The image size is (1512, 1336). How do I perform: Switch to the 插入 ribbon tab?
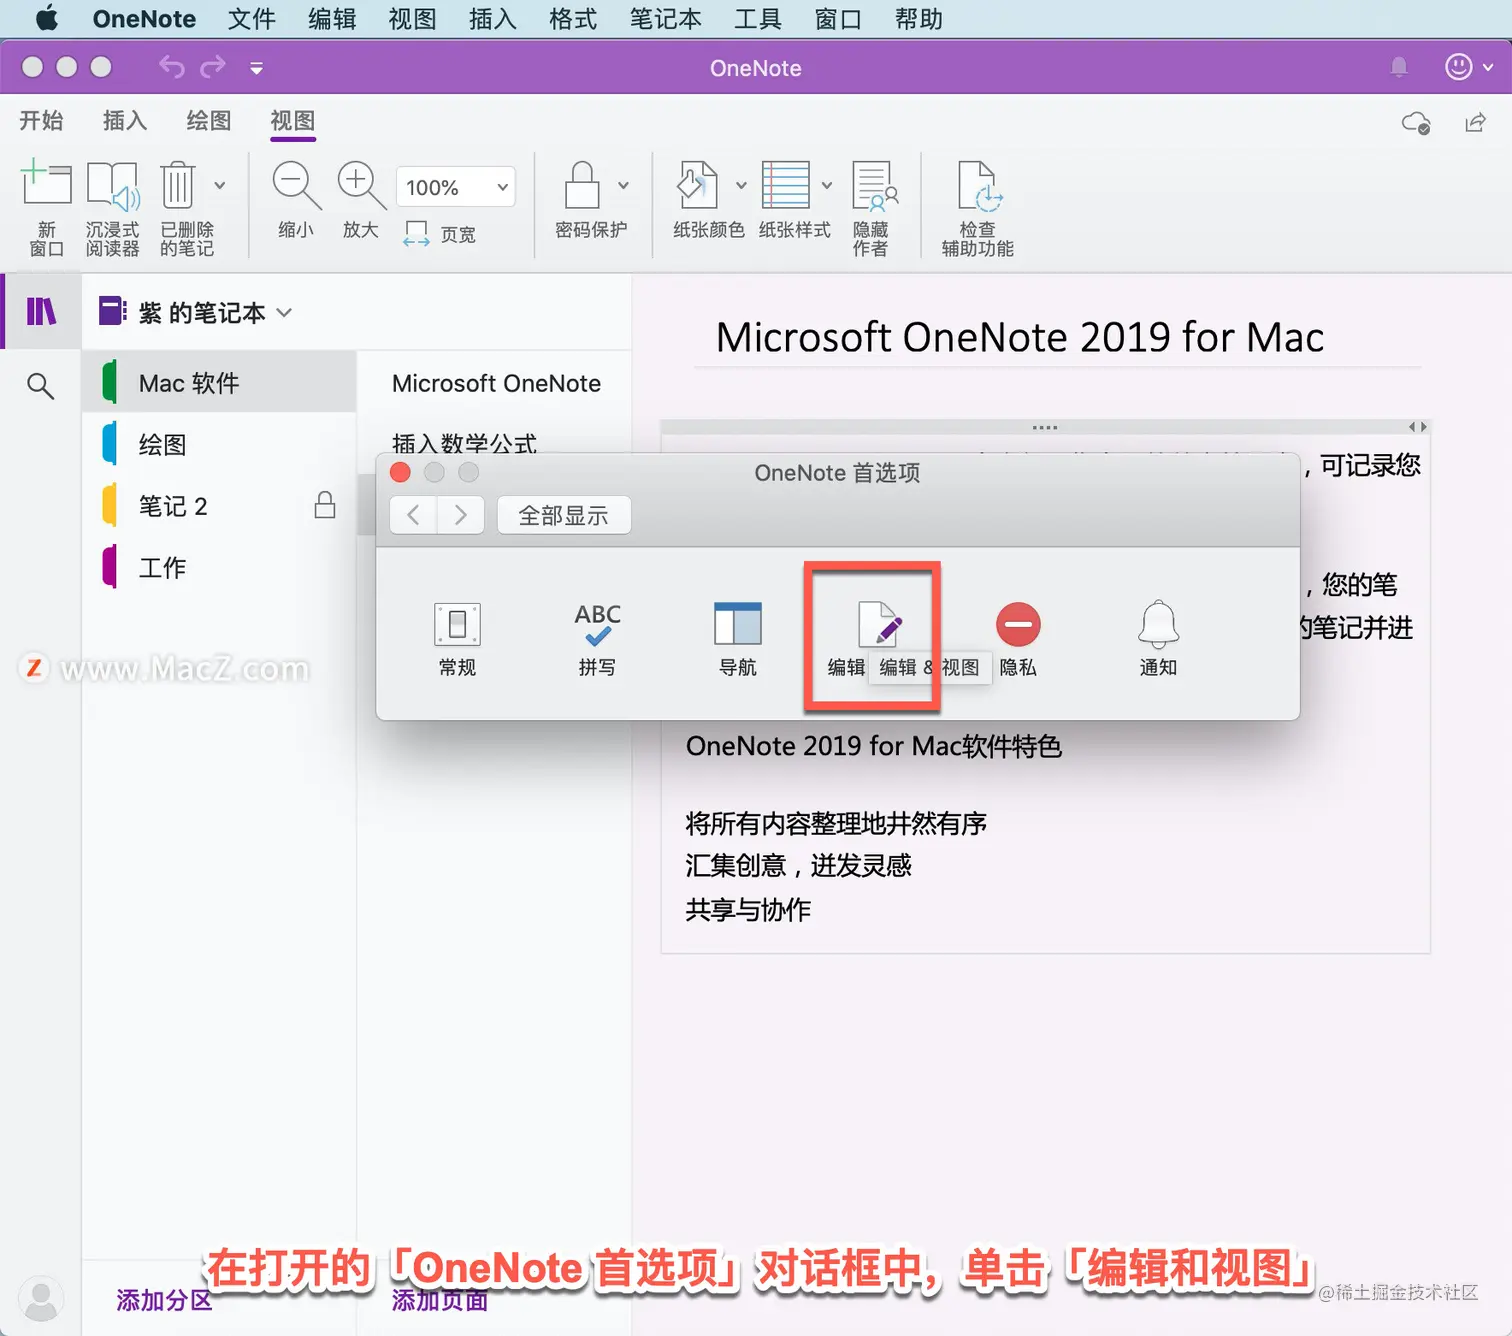125,121
